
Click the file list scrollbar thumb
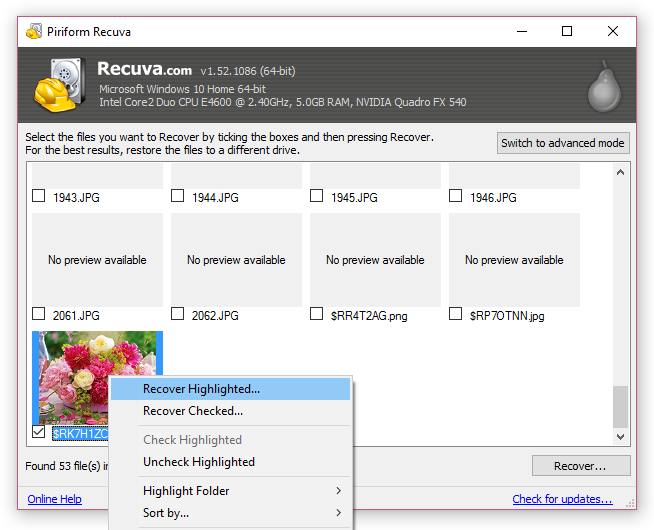pyautogui.click(x=620, y=407)
